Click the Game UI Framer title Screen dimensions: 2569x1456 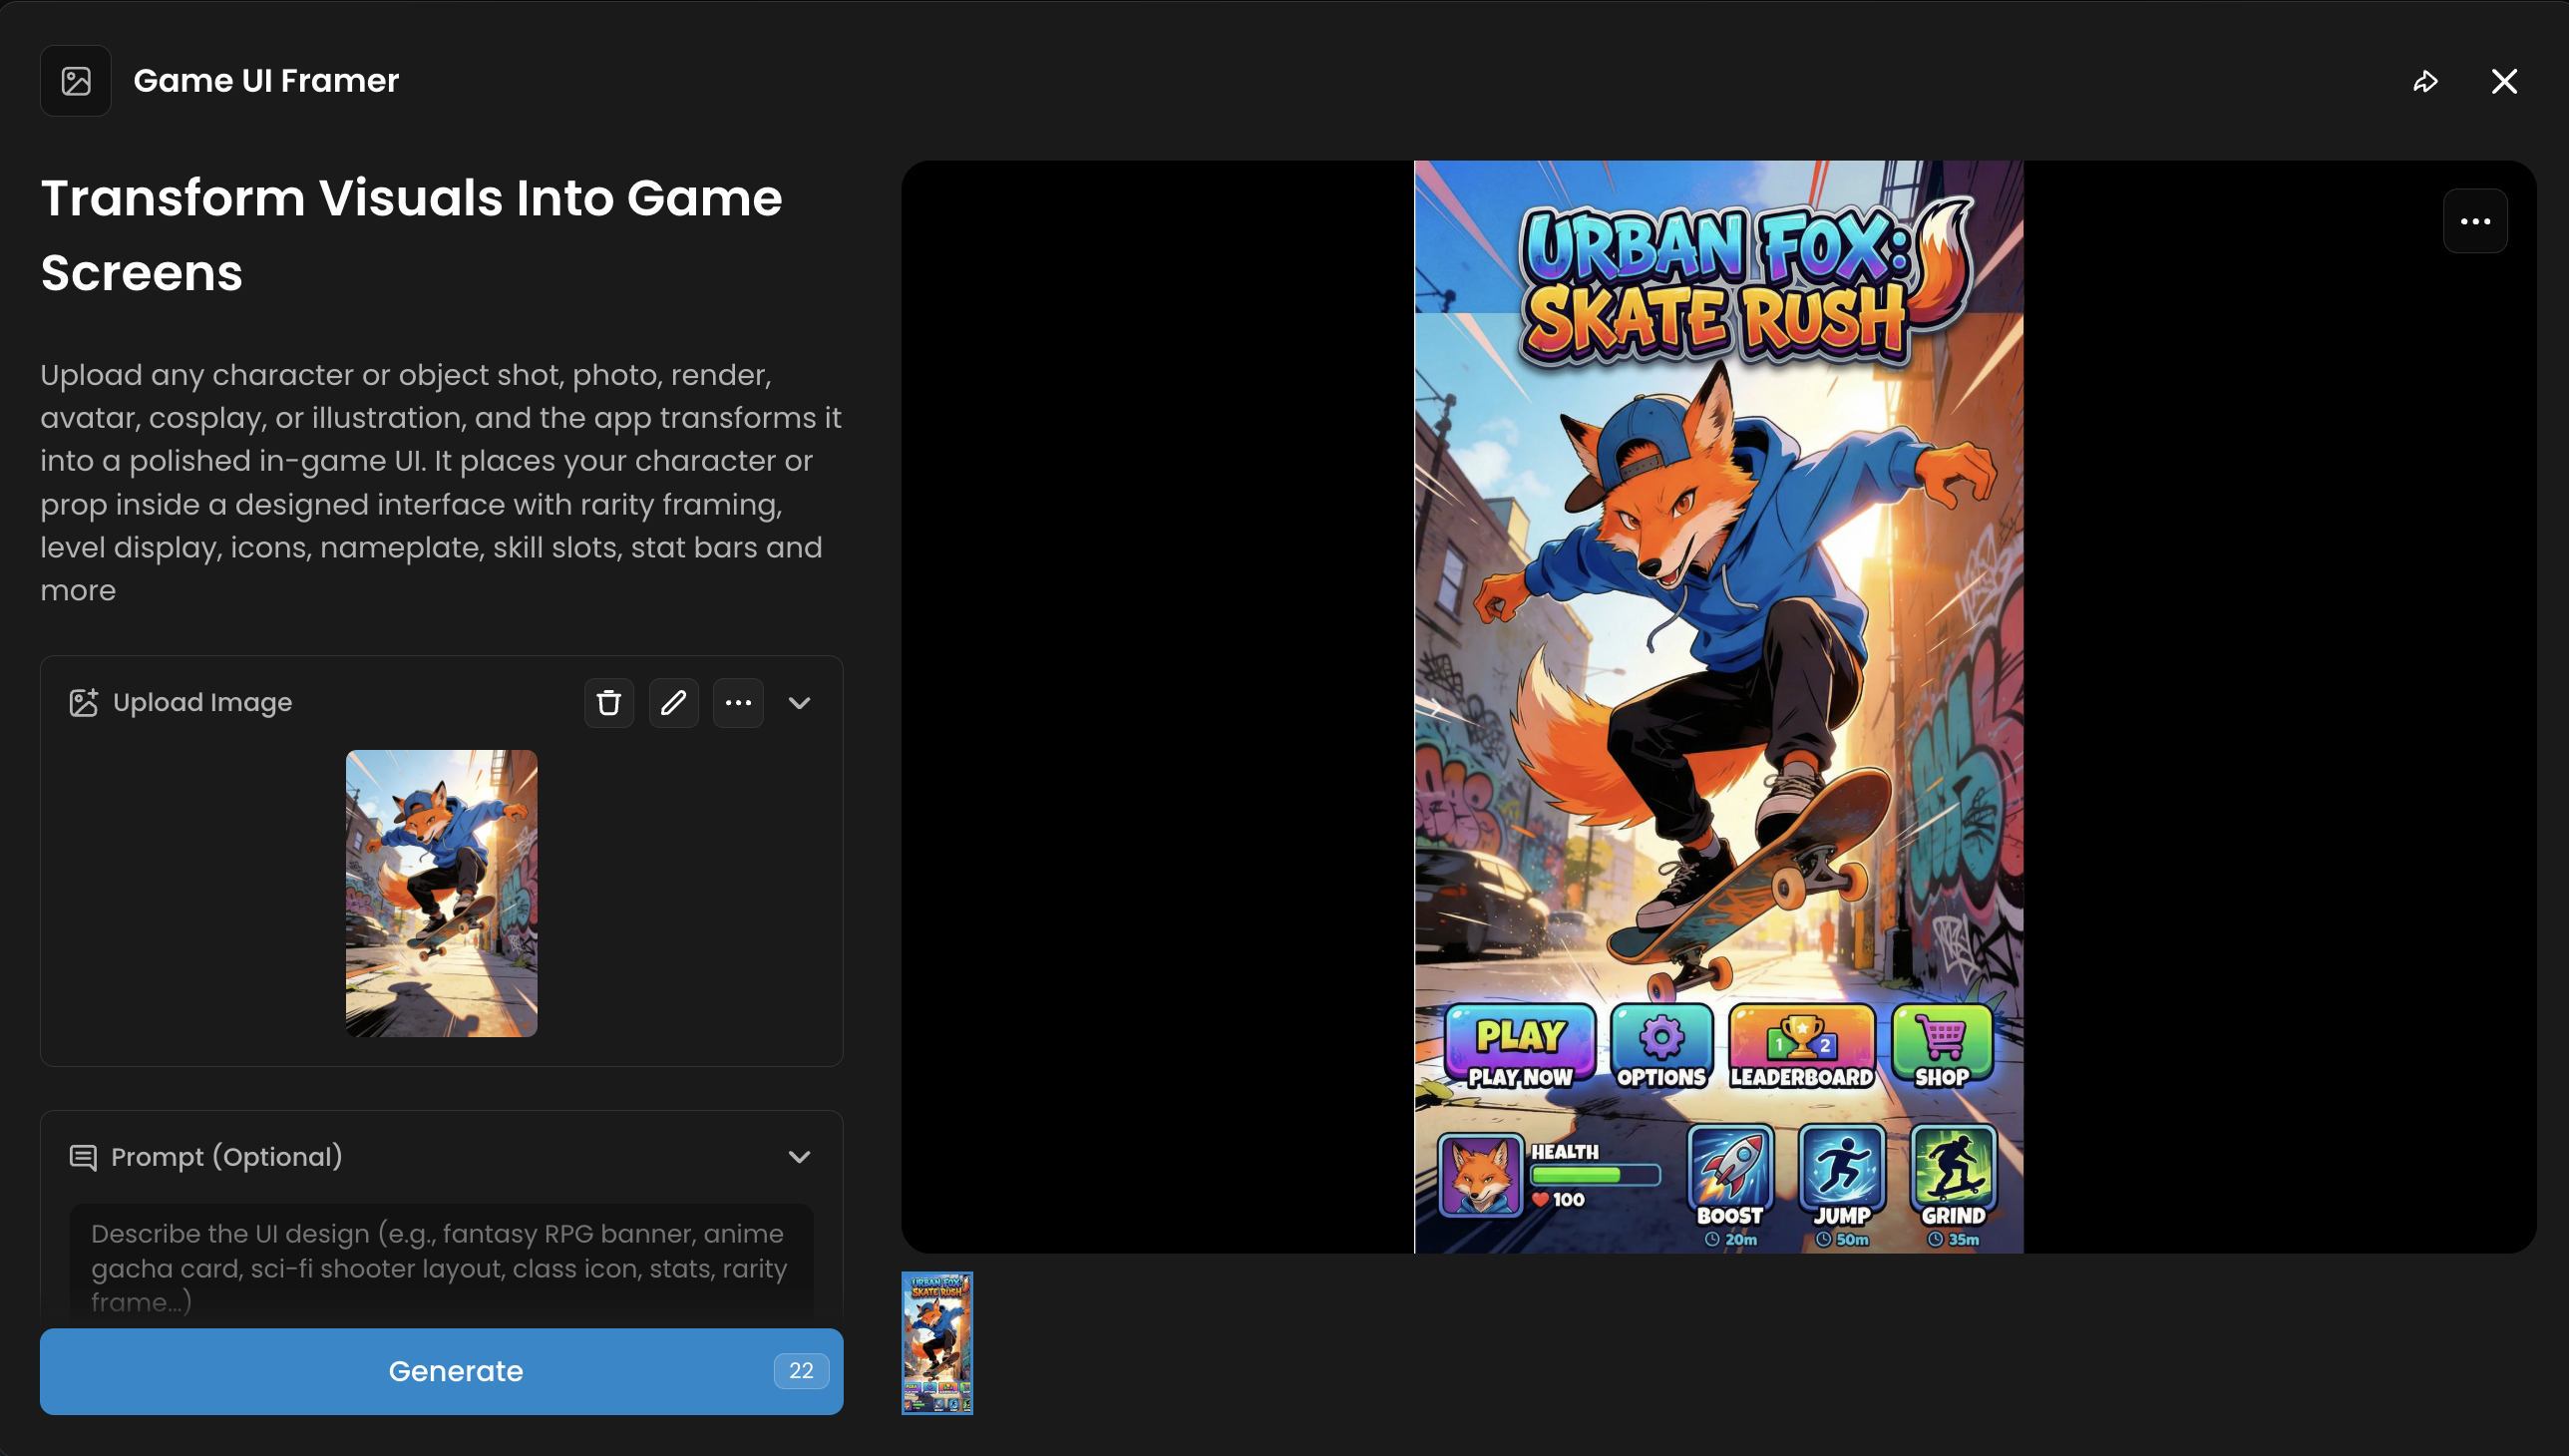click(x=266, y=81)
